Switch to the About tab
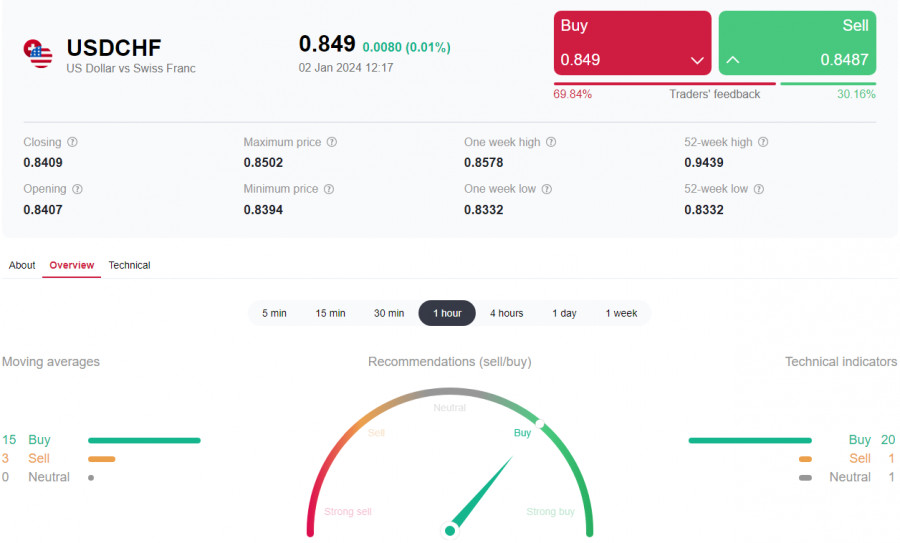Screen dimensions: 900x543 [x=22, y=265]
